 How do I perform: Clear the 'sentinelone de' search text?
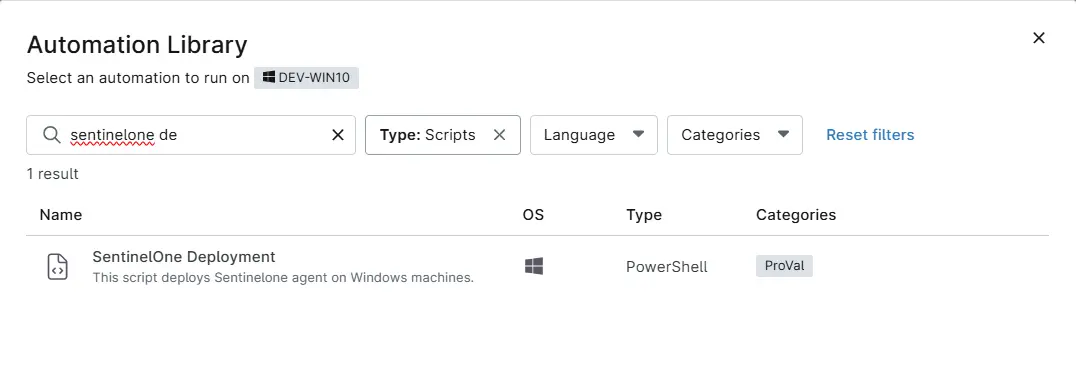(338, 135)
